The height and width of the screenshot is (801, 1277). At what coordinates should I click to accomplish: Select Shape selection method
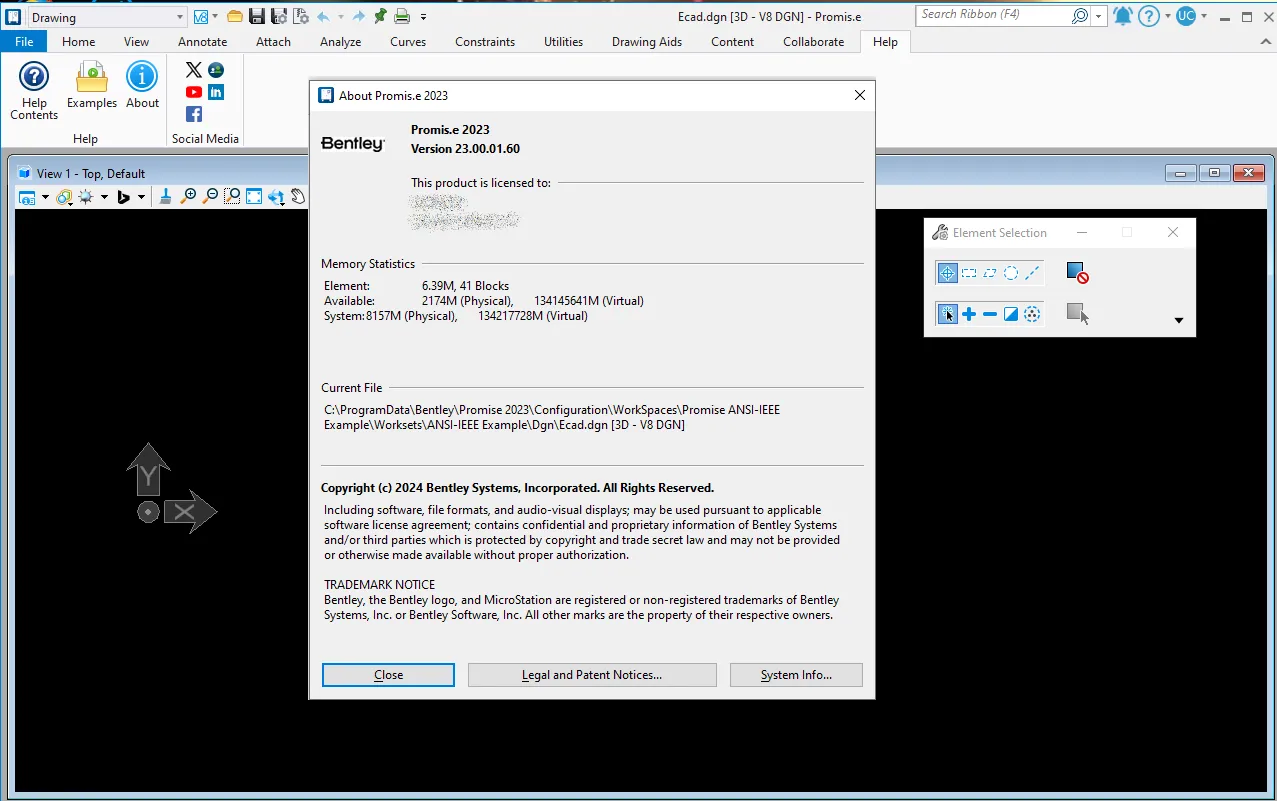pyautogui.click(x=990, y=273)
